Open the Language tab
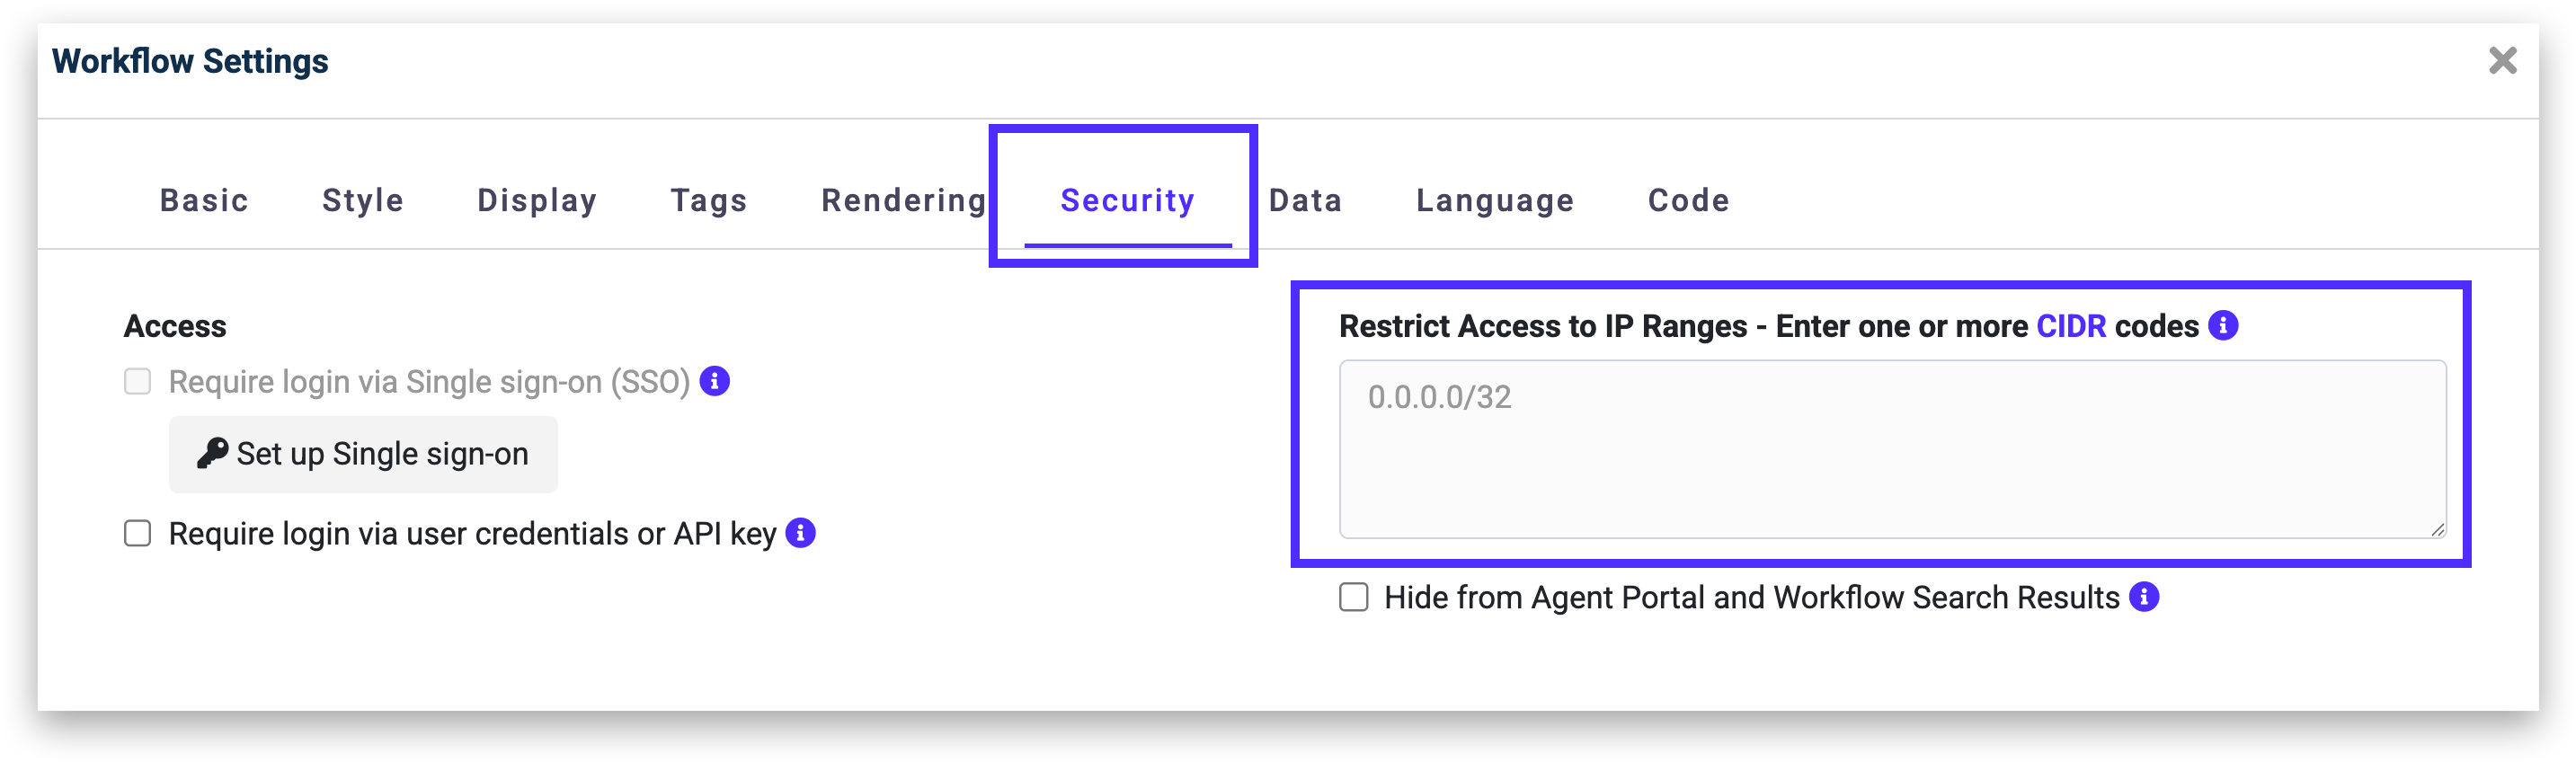 [1495, 200]
